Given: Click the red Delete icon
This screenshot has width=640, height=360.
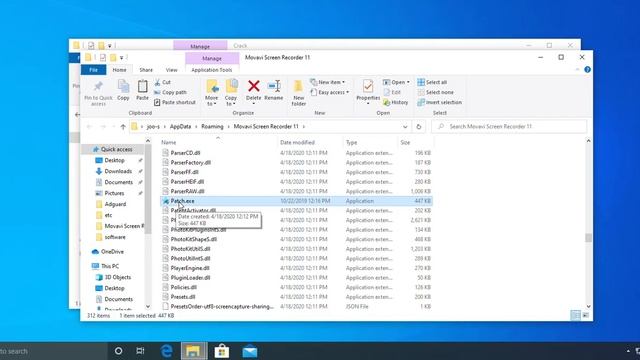Looking at the screenshot, I should pyautogui.click(x=253, y=86).
